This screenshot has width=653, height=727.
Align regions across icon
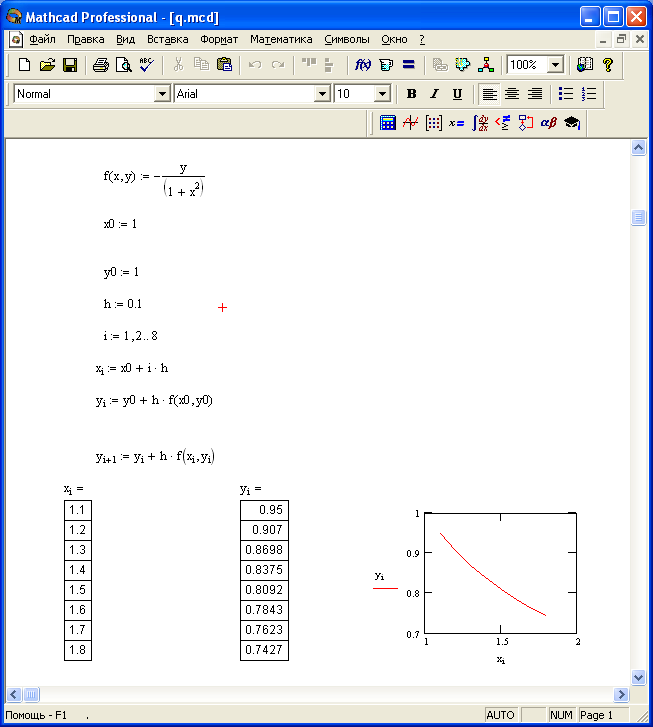308,65
